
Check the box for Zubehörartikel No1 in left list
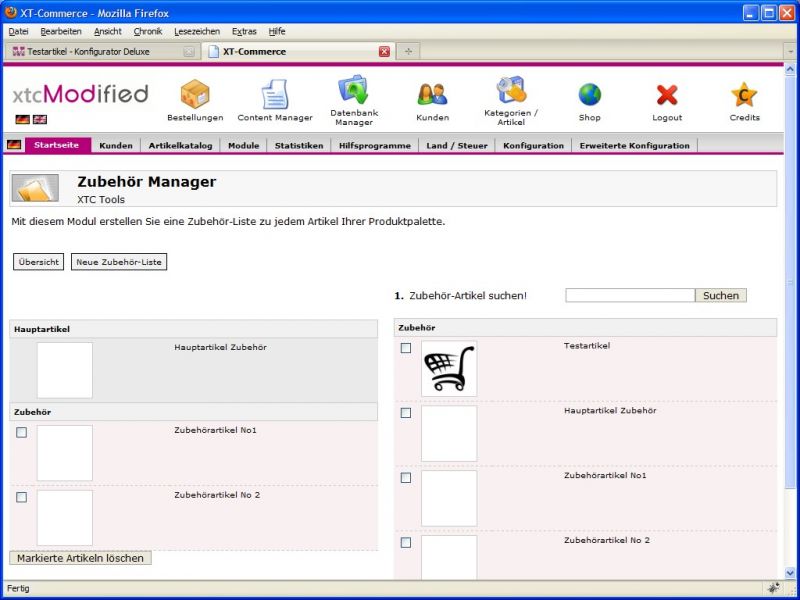(21, 432)
